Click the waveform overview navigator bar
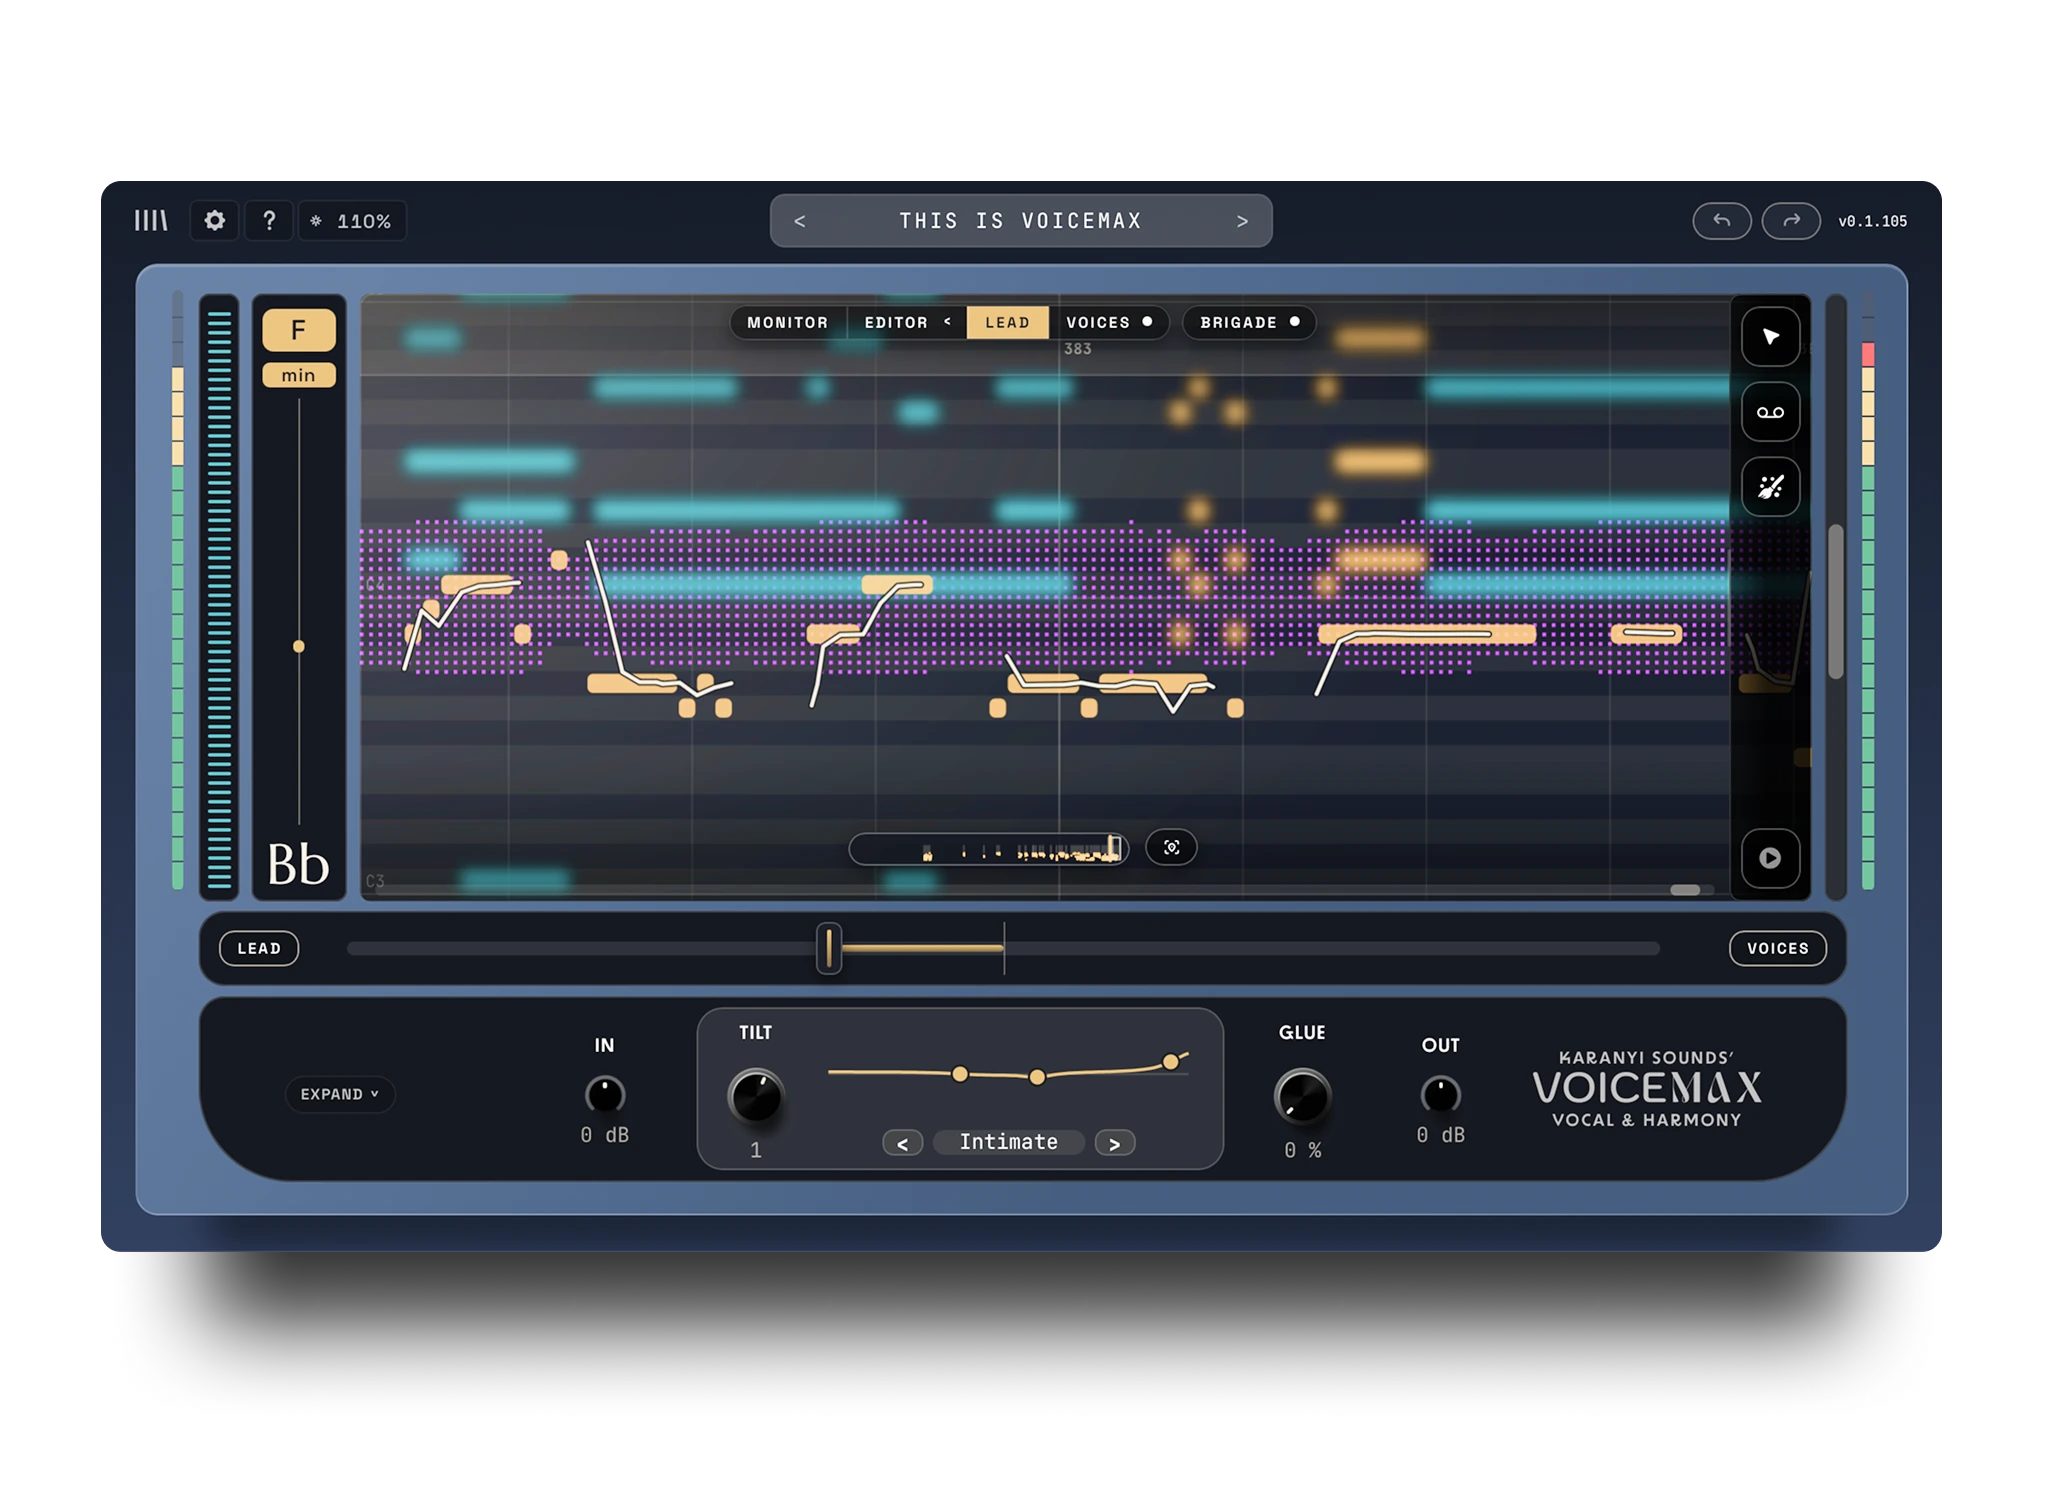Screen dimensions: 2048x1500 (989, 849)
